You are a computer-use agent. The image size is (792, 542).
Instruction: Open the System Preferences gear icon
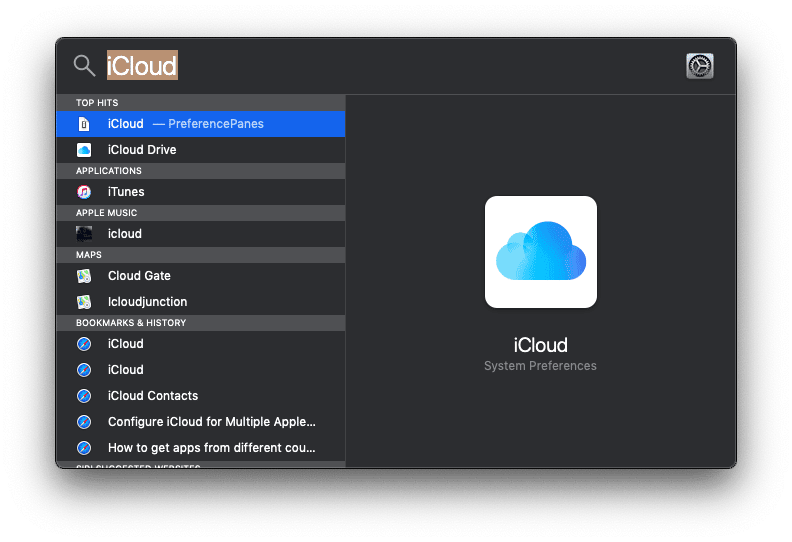[x=700, y=66]
